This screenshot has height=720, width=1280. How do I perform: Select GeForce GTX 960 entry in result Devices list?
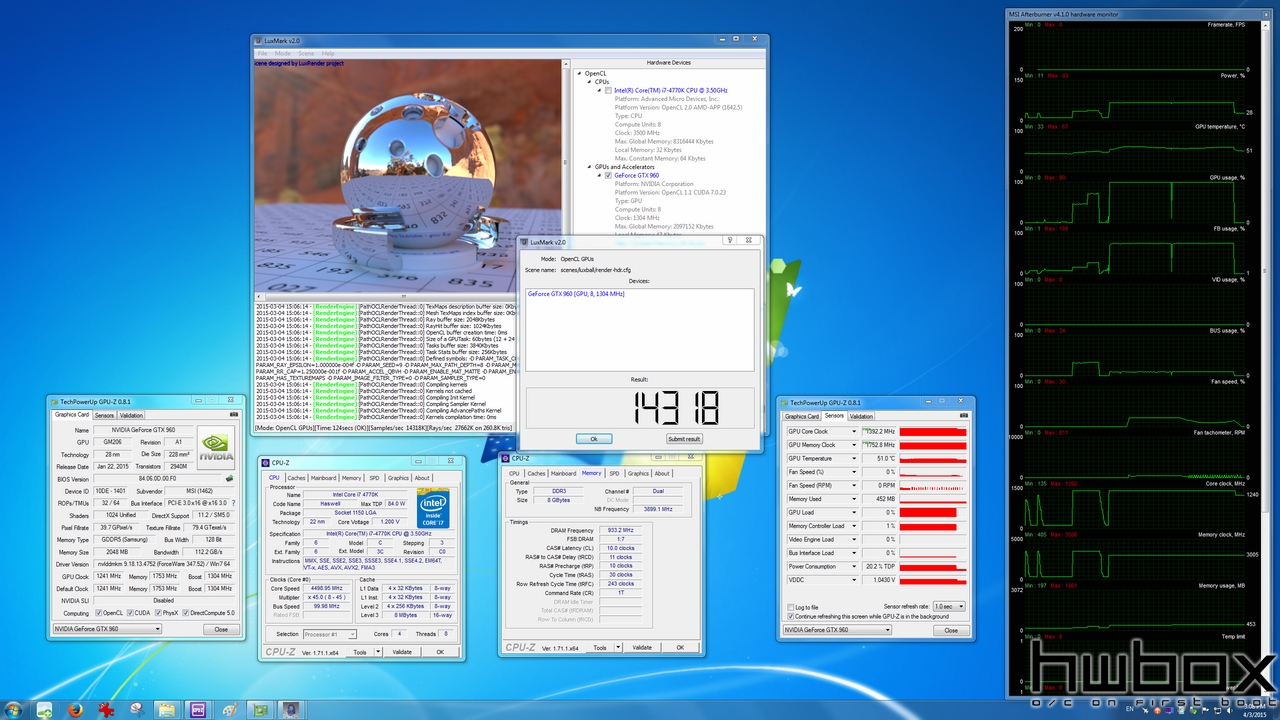(576, 294)
